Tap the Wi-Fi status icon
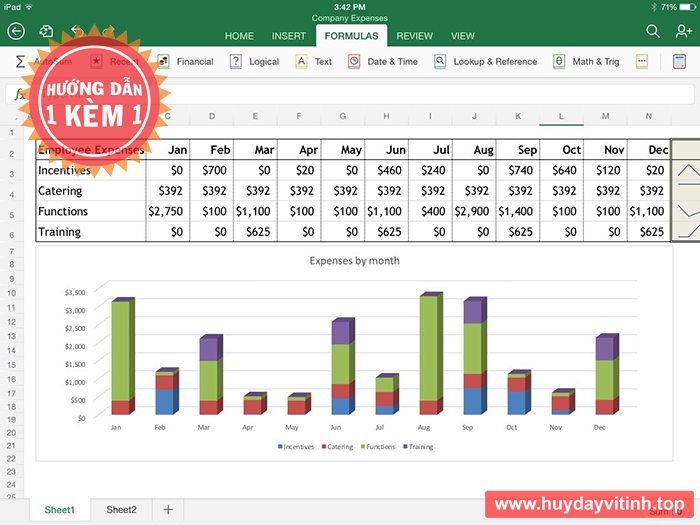This screenshot has width=700, height=525. tap(29, 7)
